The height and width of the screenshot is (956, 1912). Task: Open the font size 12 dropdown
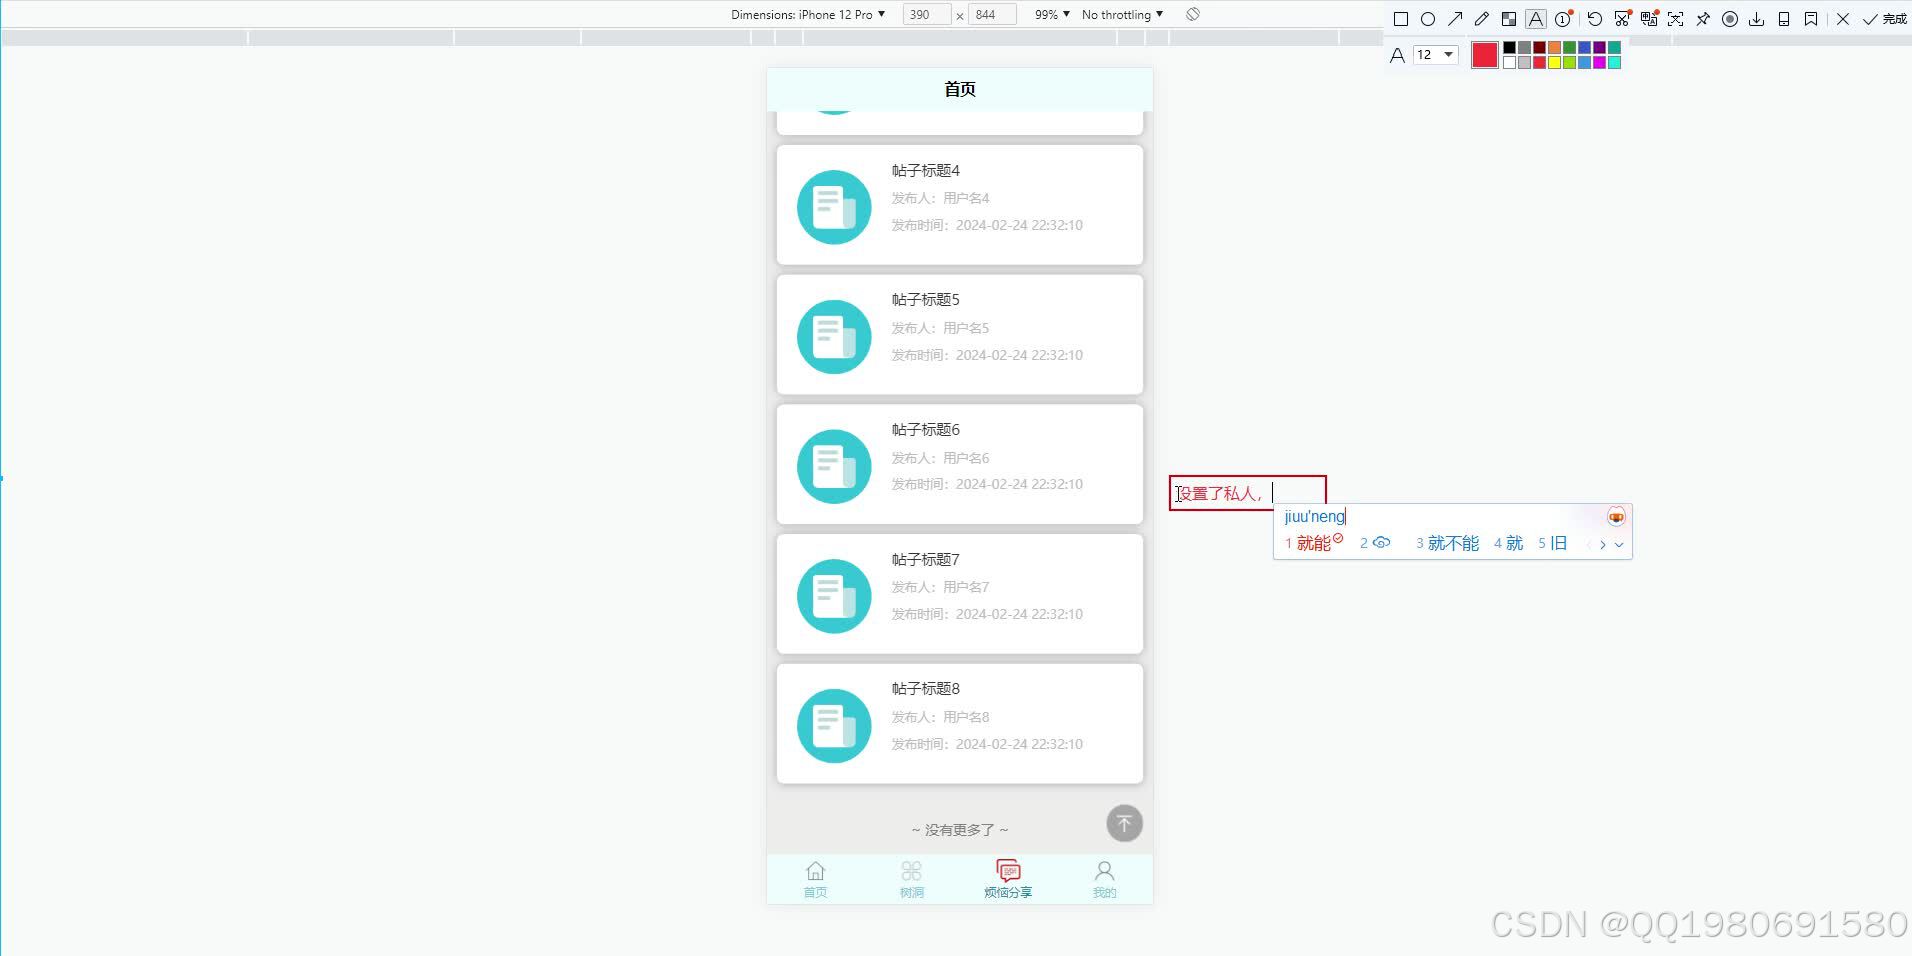point(1435,55)
